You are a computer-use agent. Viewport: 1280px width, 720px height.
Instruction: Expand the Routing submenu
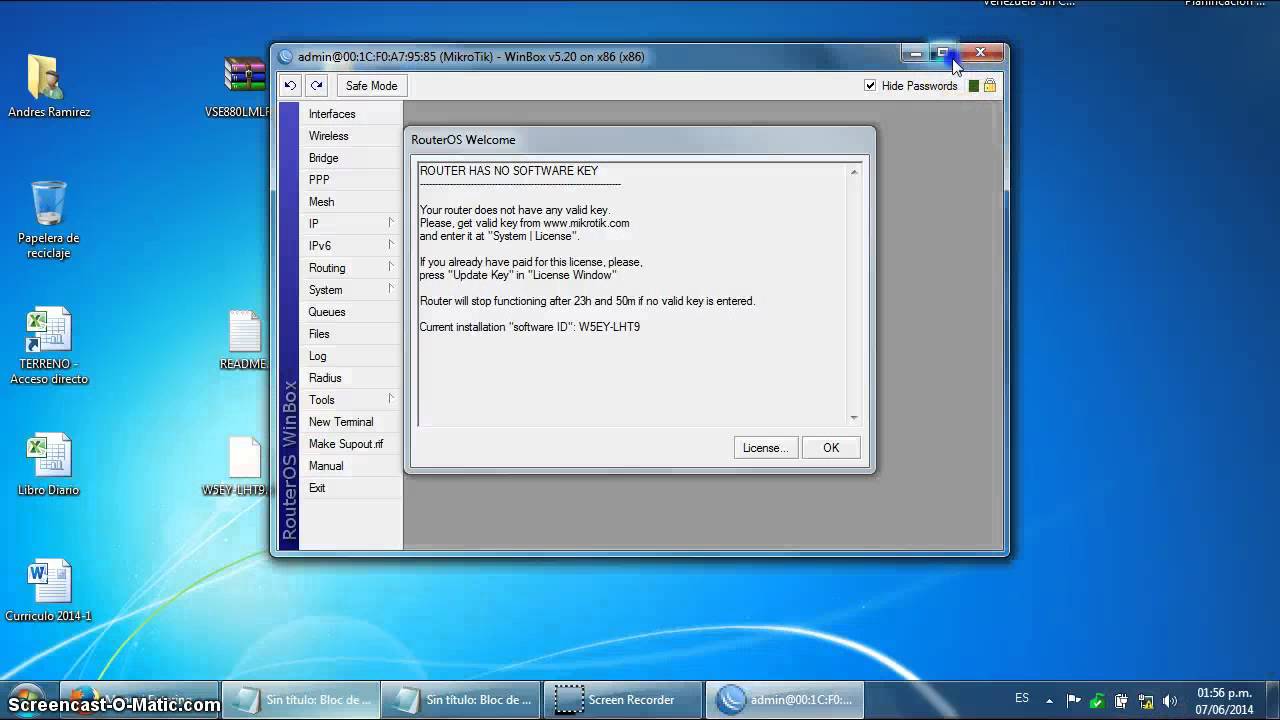tap(351, 268)
